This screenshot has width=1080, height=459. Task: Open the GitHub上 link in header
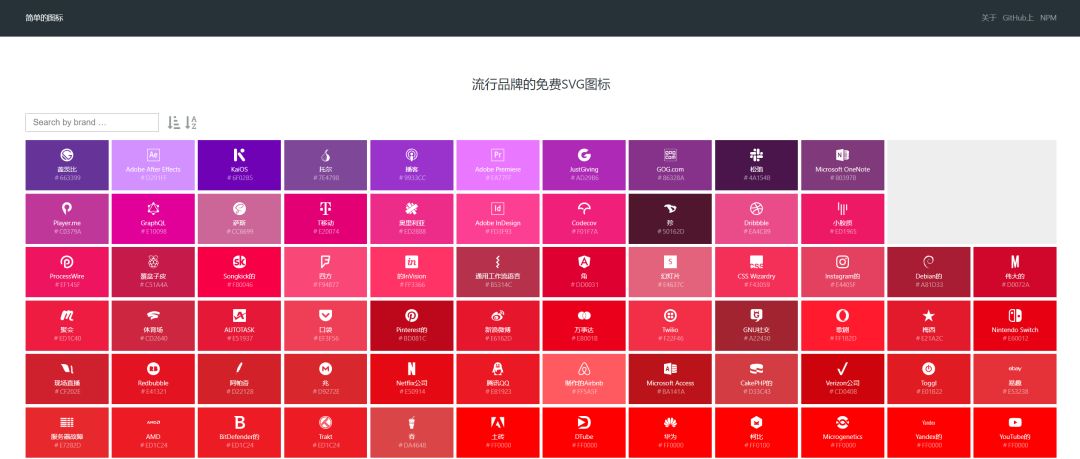[1018, 18]
